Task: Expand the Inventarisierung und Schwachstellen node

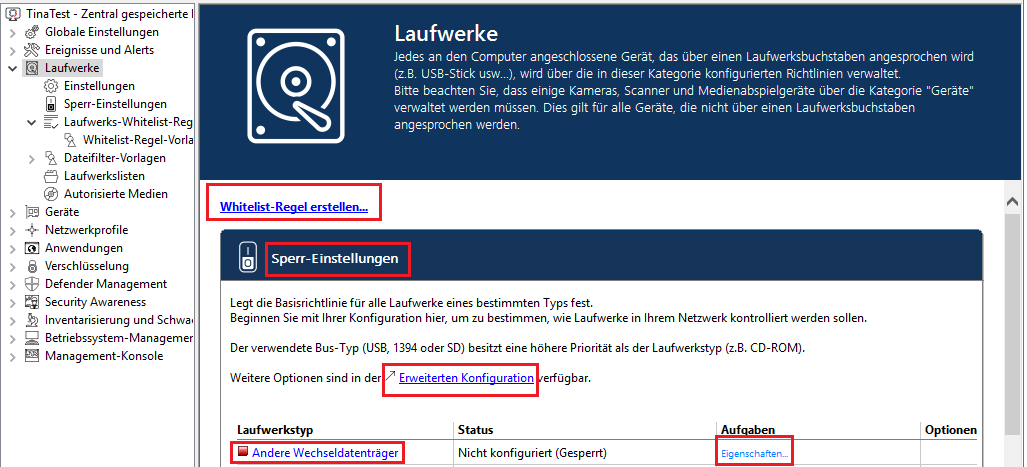Action: [13, 320]
